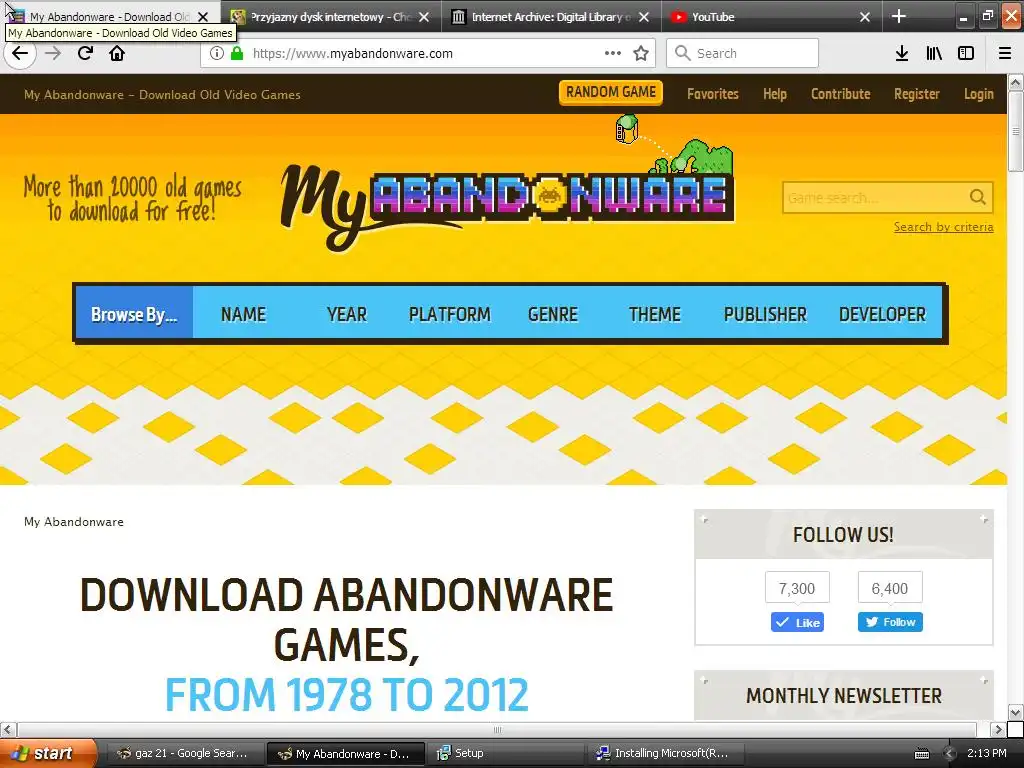Viewport: 1024px width, 768px height.
Task: Click the system tray clock 2:13 PM
Action: point(987,753)
